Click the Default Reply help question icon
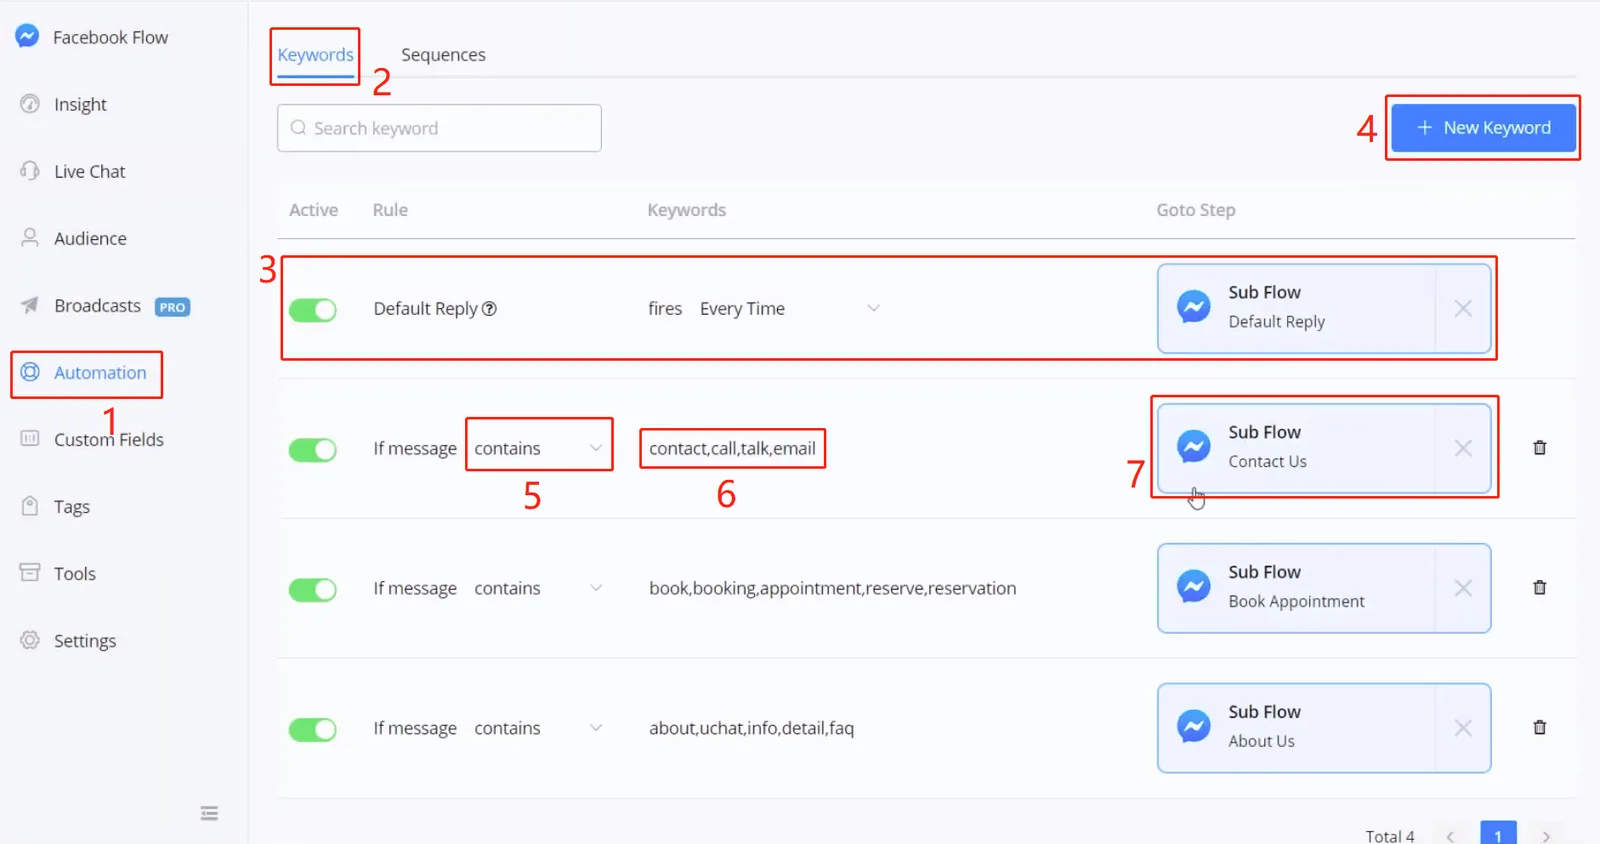The width and height of the screenshot is (1600, 844). pyautogui.click(x=489, y=308)
